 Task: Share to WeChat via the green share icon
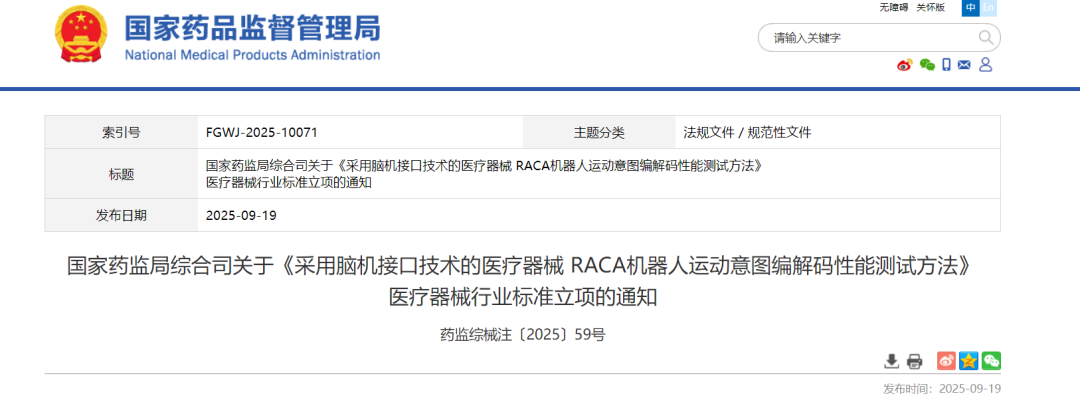991,360
